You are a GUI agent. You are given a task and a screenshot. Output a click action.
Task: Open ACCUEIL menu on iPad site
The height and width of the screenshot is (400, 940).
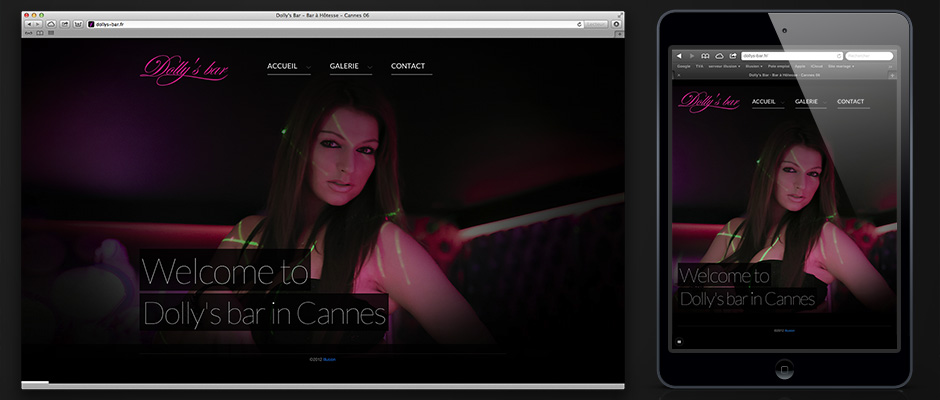click(764, 102)
